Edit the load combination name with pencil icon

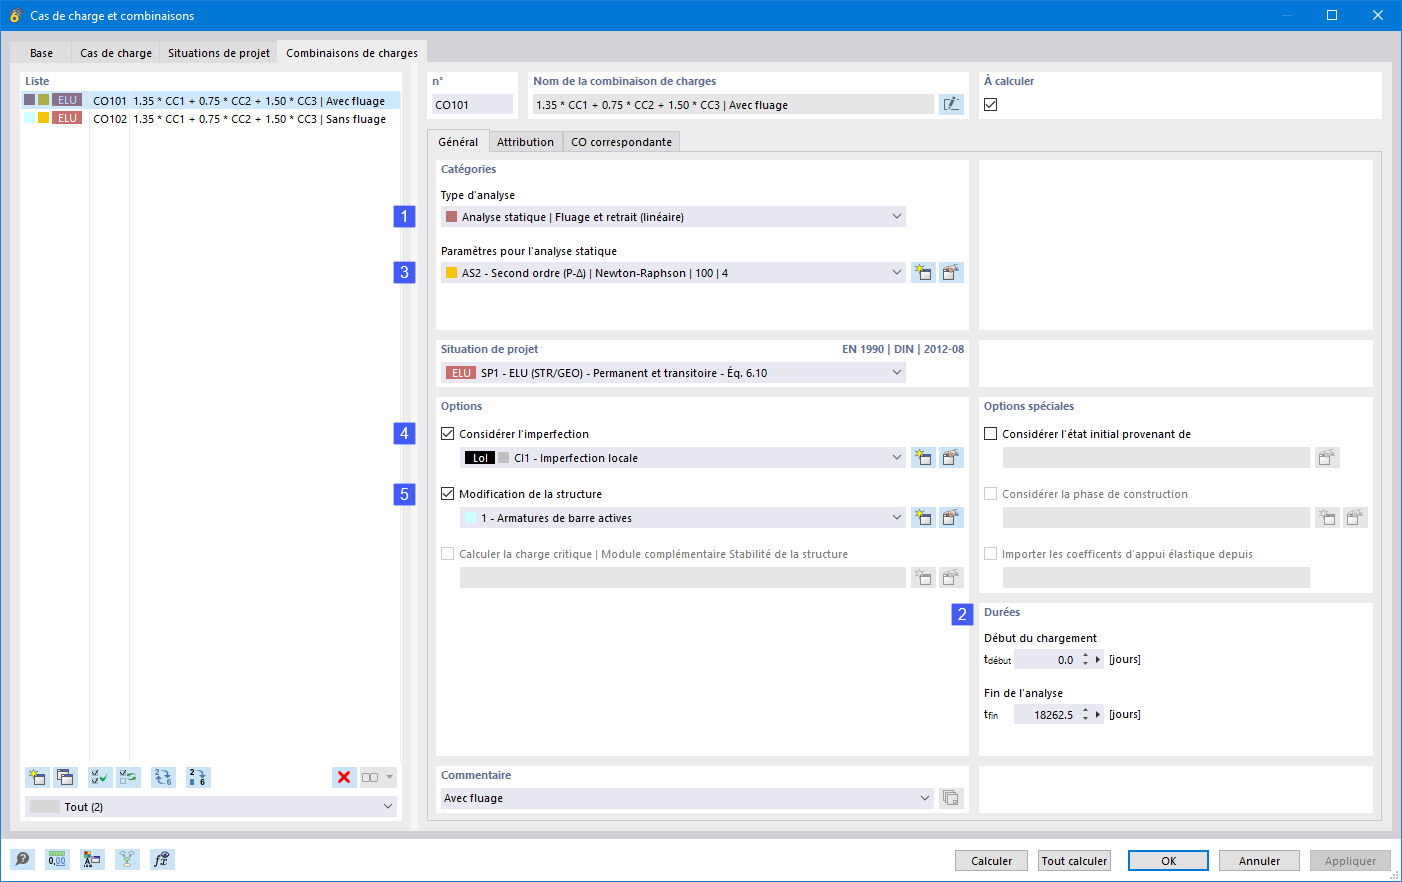pos(951,104)
